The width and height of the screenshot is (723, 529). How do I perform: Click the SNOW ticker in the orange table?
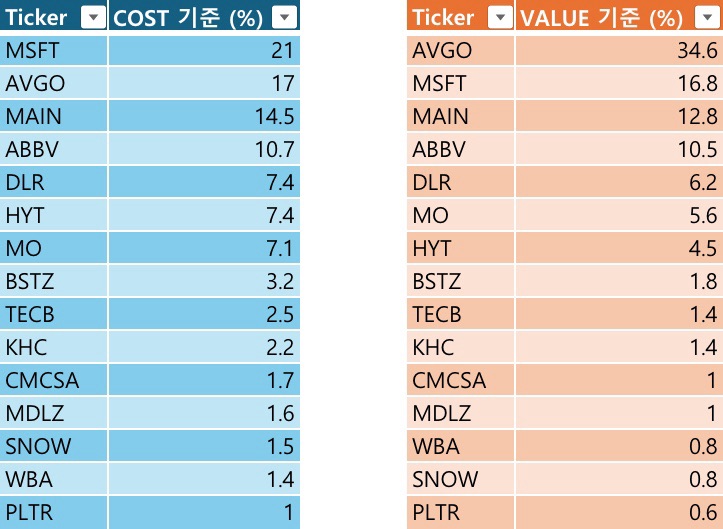pos(445,479)
